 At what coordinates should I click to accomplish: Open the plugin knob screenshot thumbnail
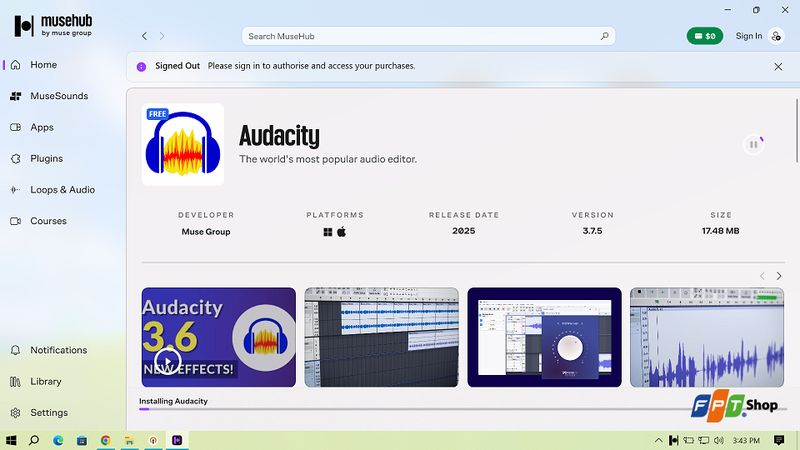click(x=544, y=337)
